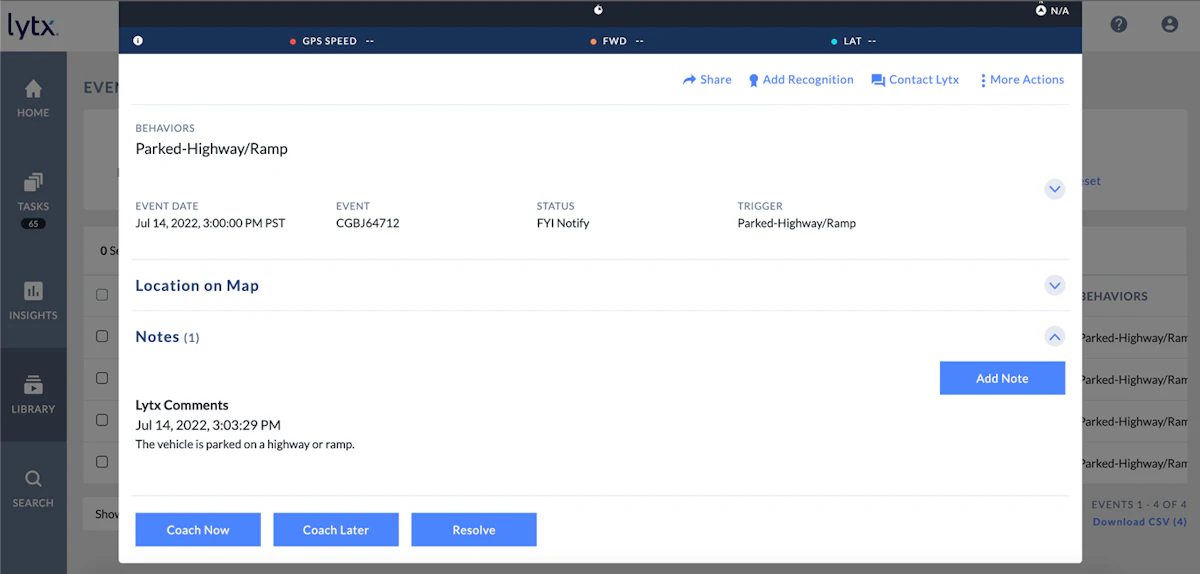The image size is (1200, 574).
Task: Open the Library sidebar icon
Action: point(33,385)
